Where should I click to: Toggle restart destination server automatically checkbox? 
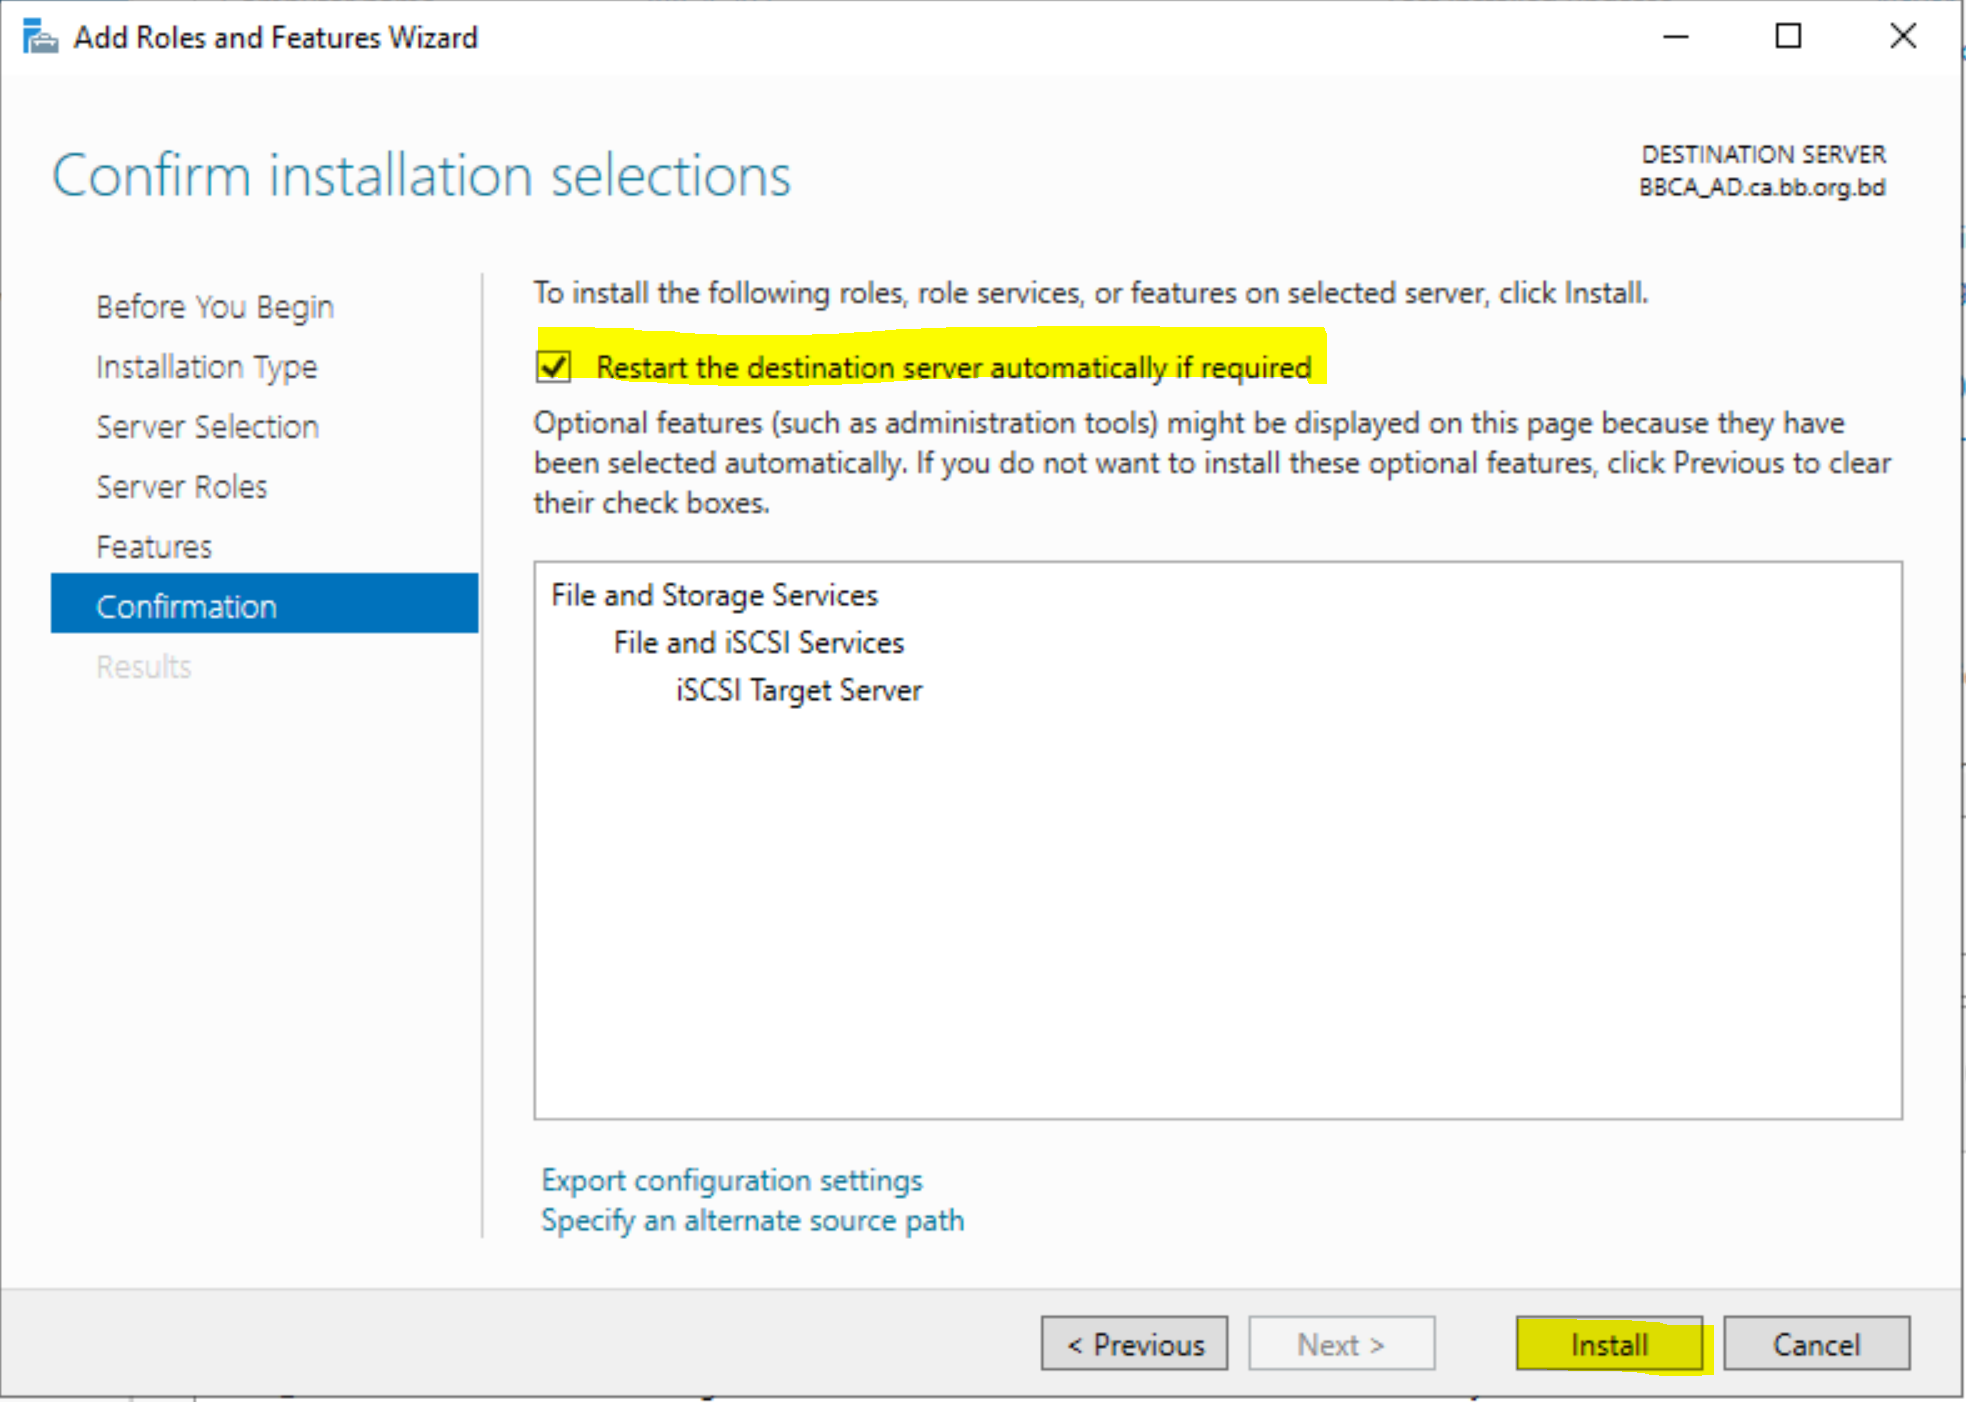[553, 366]
